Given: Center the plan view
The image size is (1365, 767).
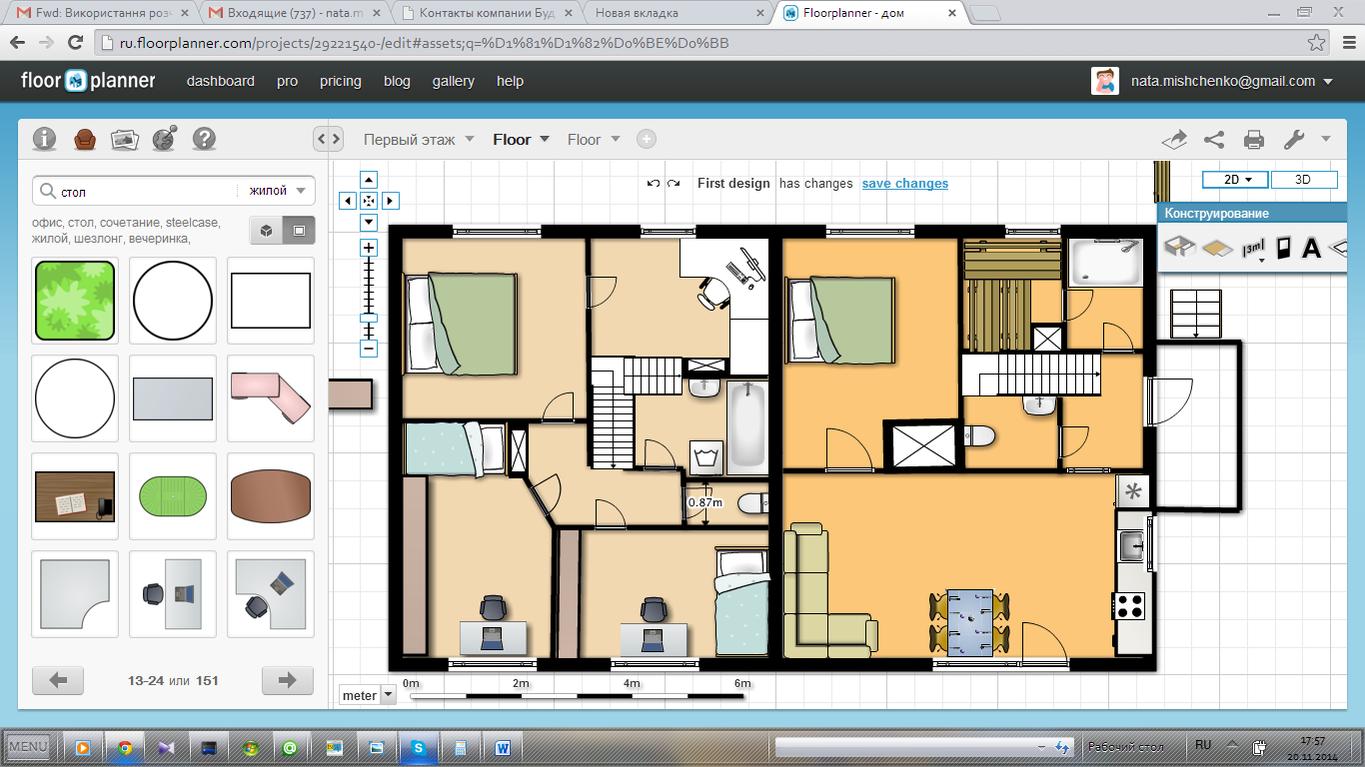Looking at the screenshot, I should pos(369,201).
